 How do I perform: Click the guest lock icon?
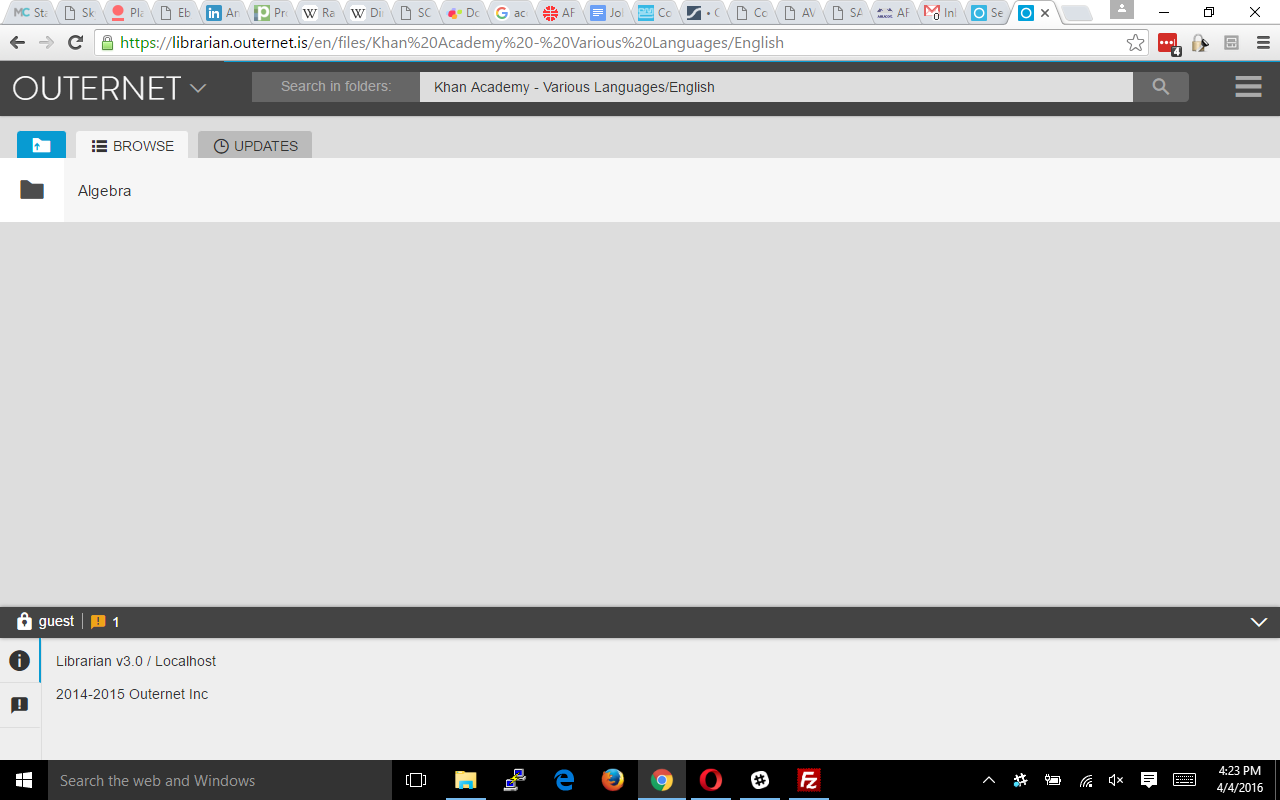25,621
